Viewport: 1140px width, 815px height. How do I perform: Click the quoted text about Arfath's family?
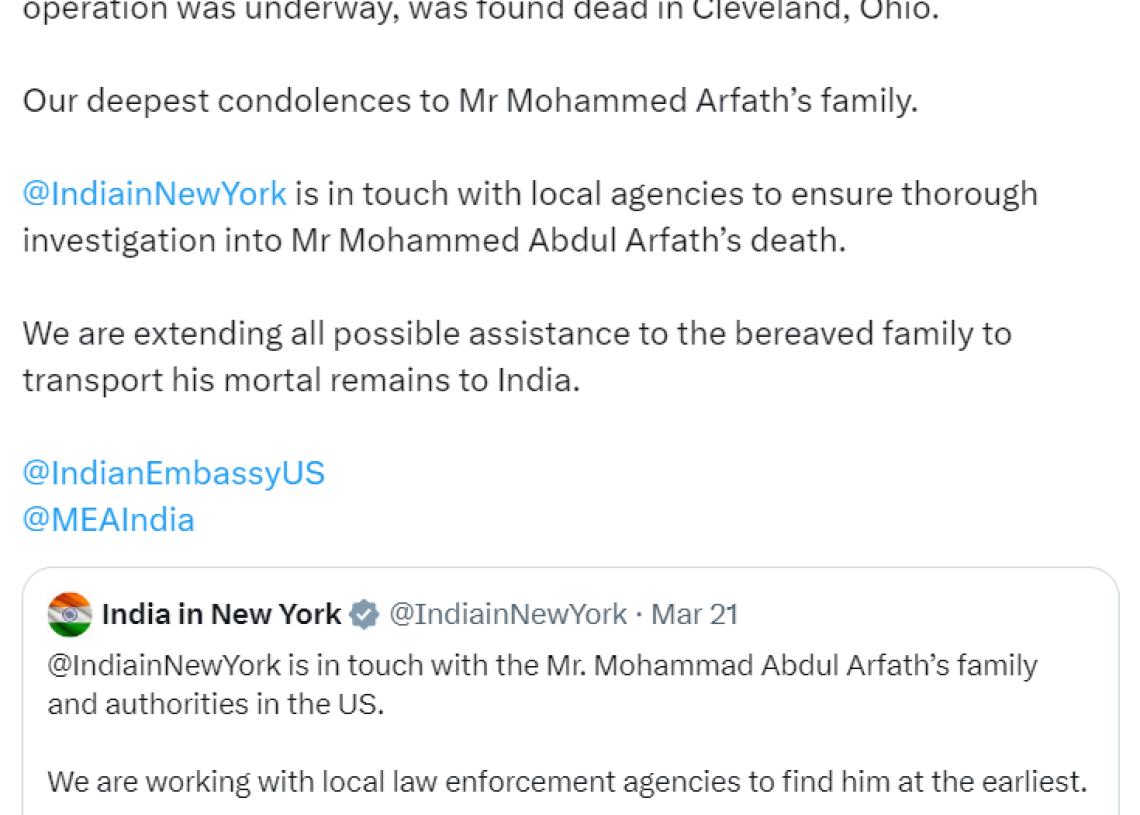point(542,665)
